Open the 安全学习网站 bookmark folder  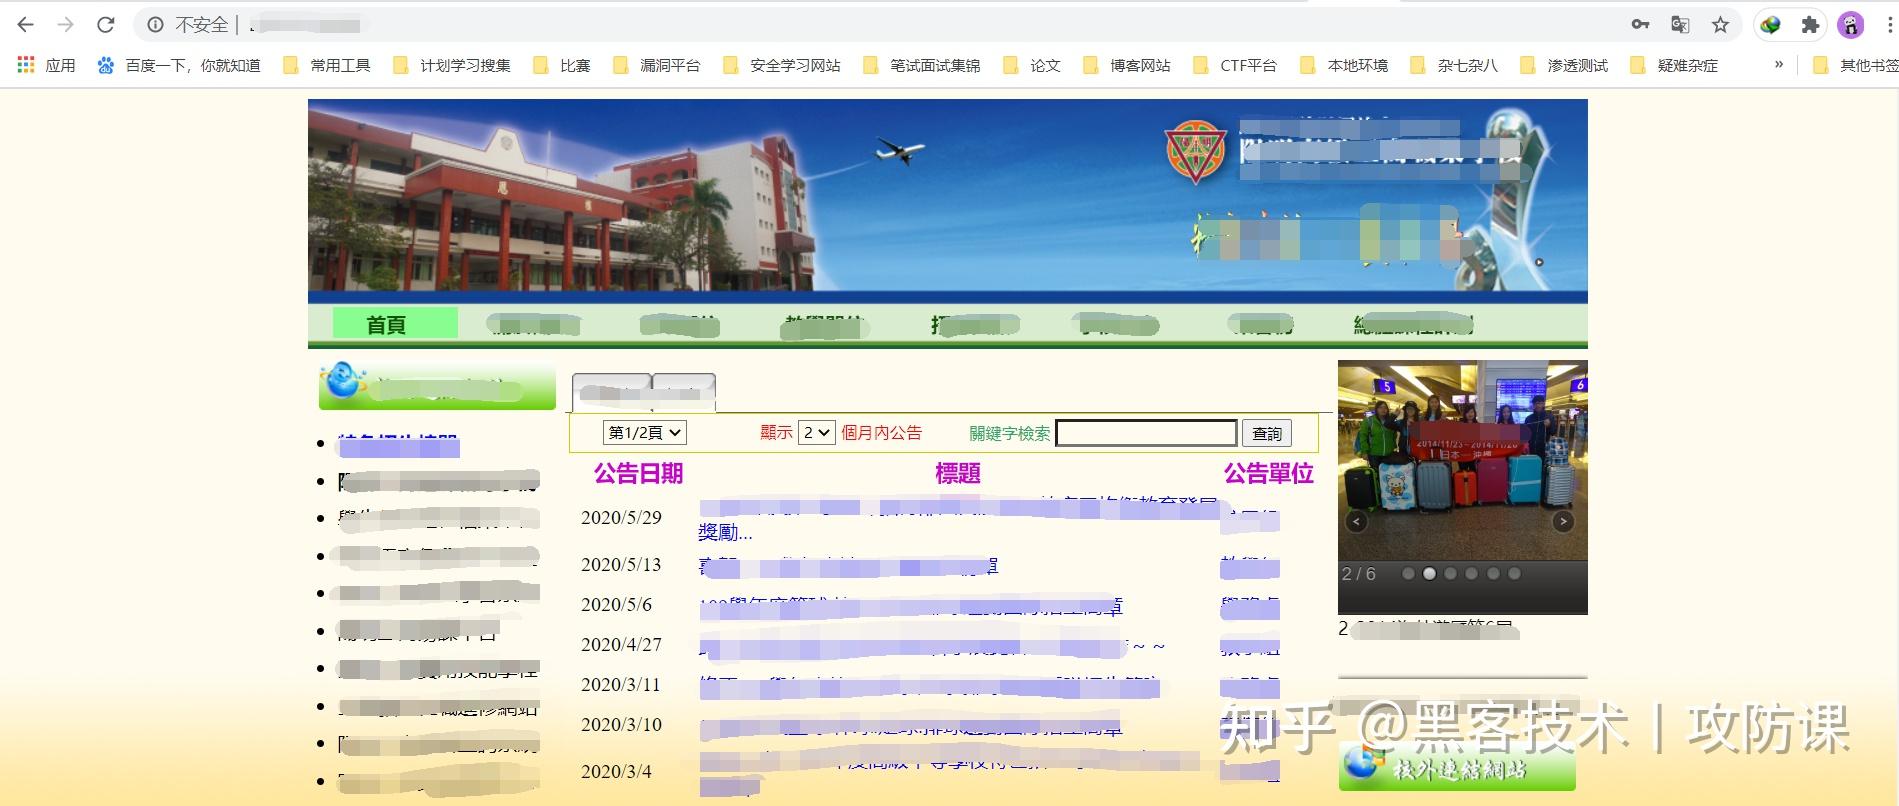(782, 65)
